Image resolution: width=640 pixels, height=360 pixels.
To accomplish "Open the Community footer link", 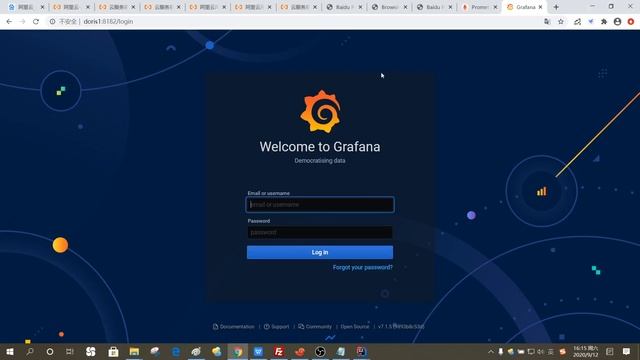I will click(x=315, y=327).
